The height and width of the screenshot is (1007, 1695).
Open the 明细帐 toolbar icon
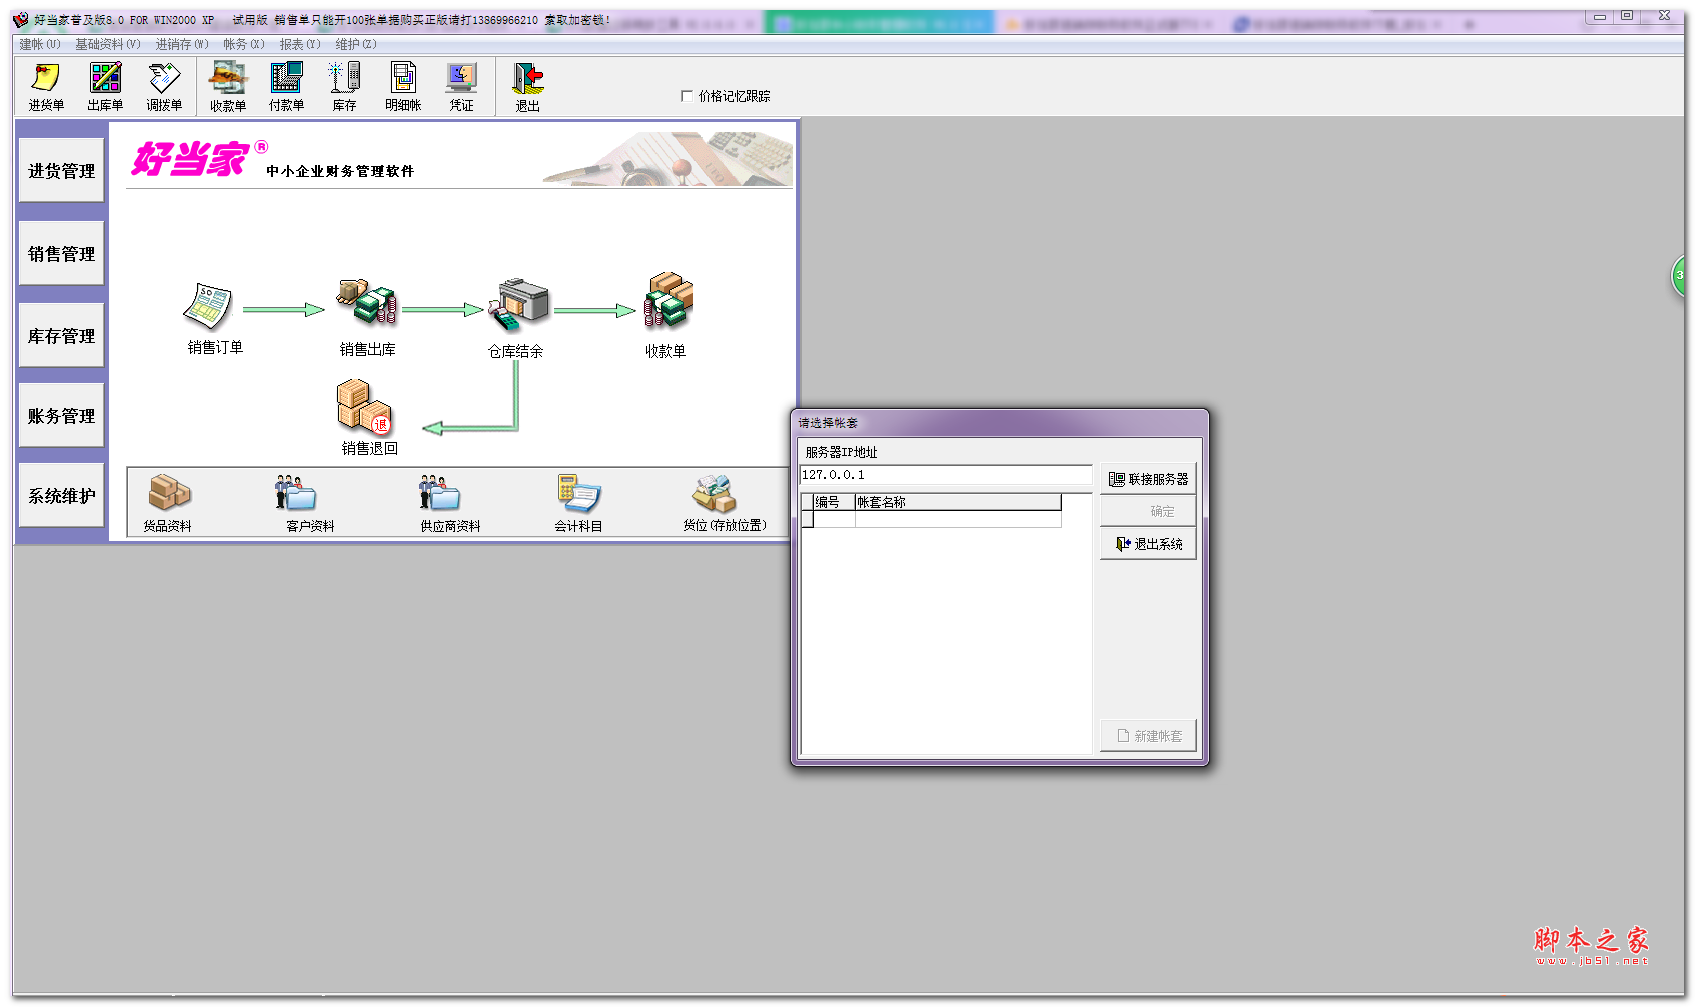403,86
